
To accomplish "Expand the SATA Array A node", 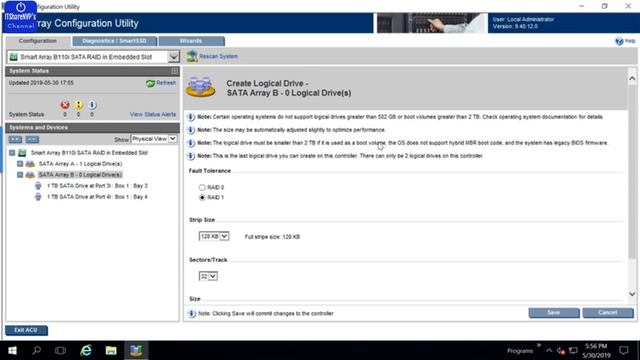I will point(20,164).
